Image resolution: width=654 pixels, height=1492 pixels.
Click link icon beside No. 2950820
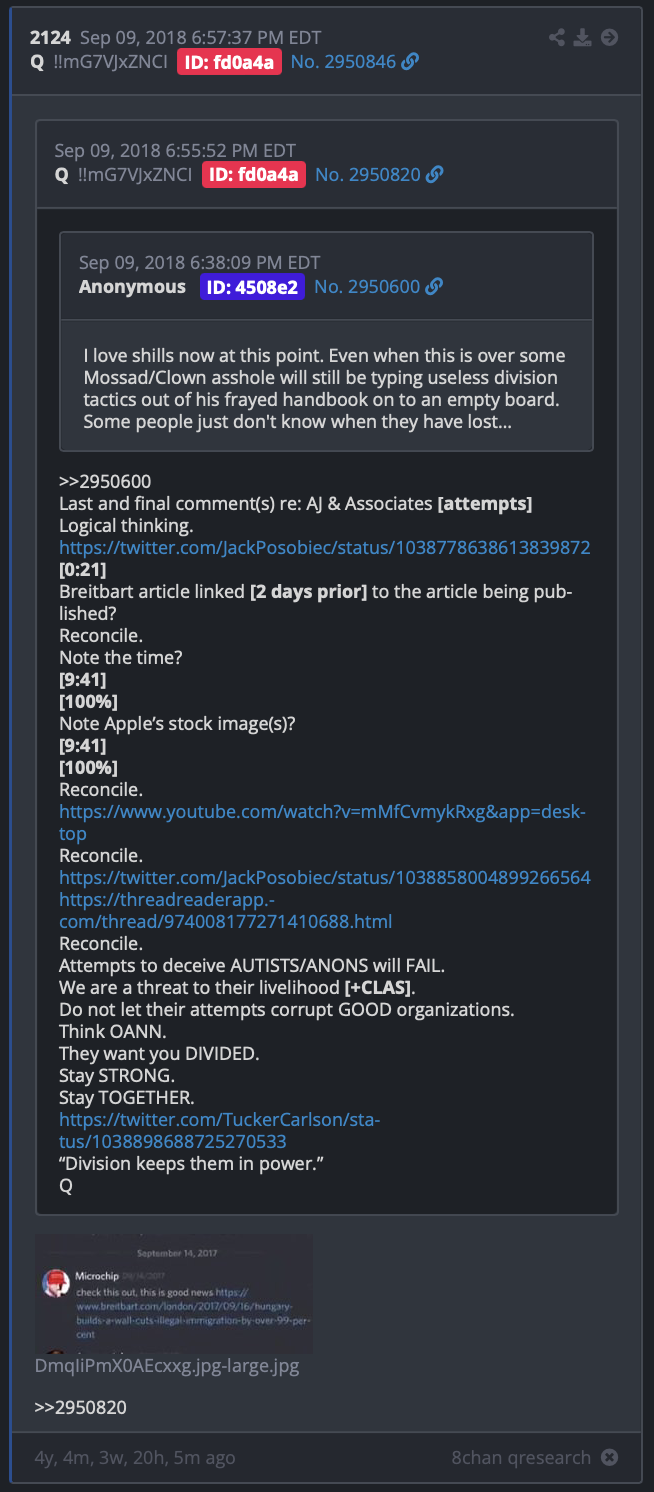(434, 174)
